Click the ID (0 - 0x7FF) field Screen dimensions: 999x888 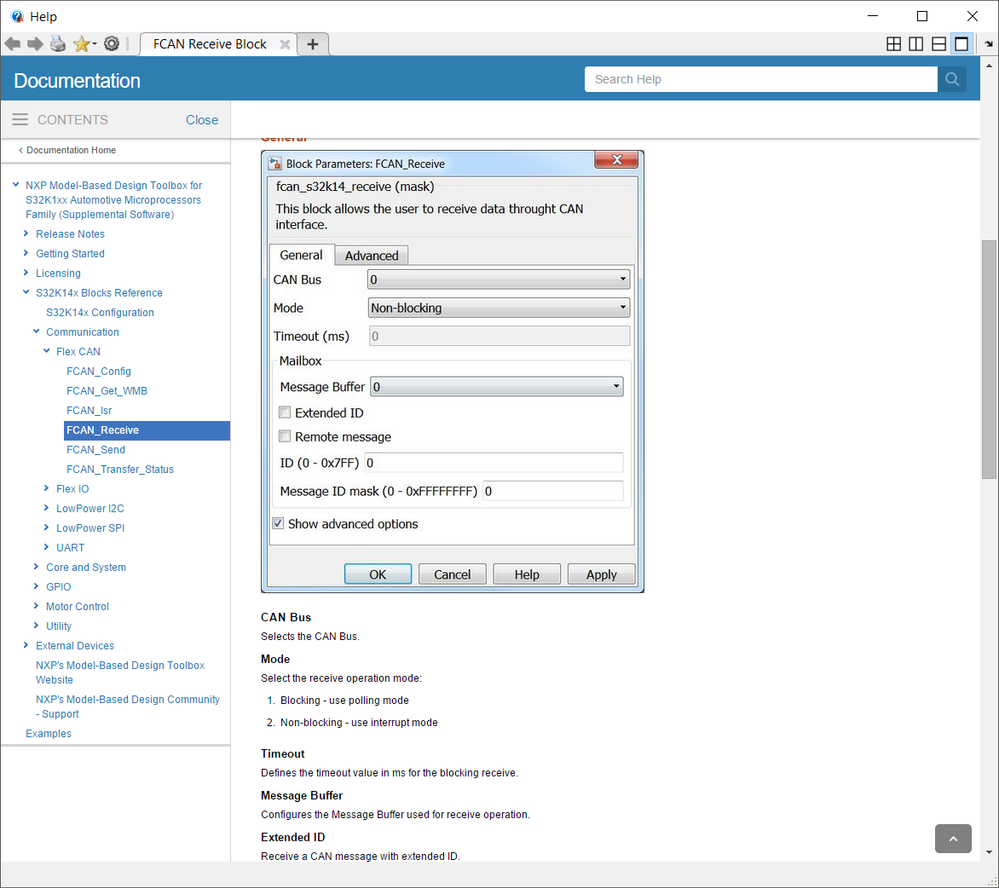coord(494,462)
